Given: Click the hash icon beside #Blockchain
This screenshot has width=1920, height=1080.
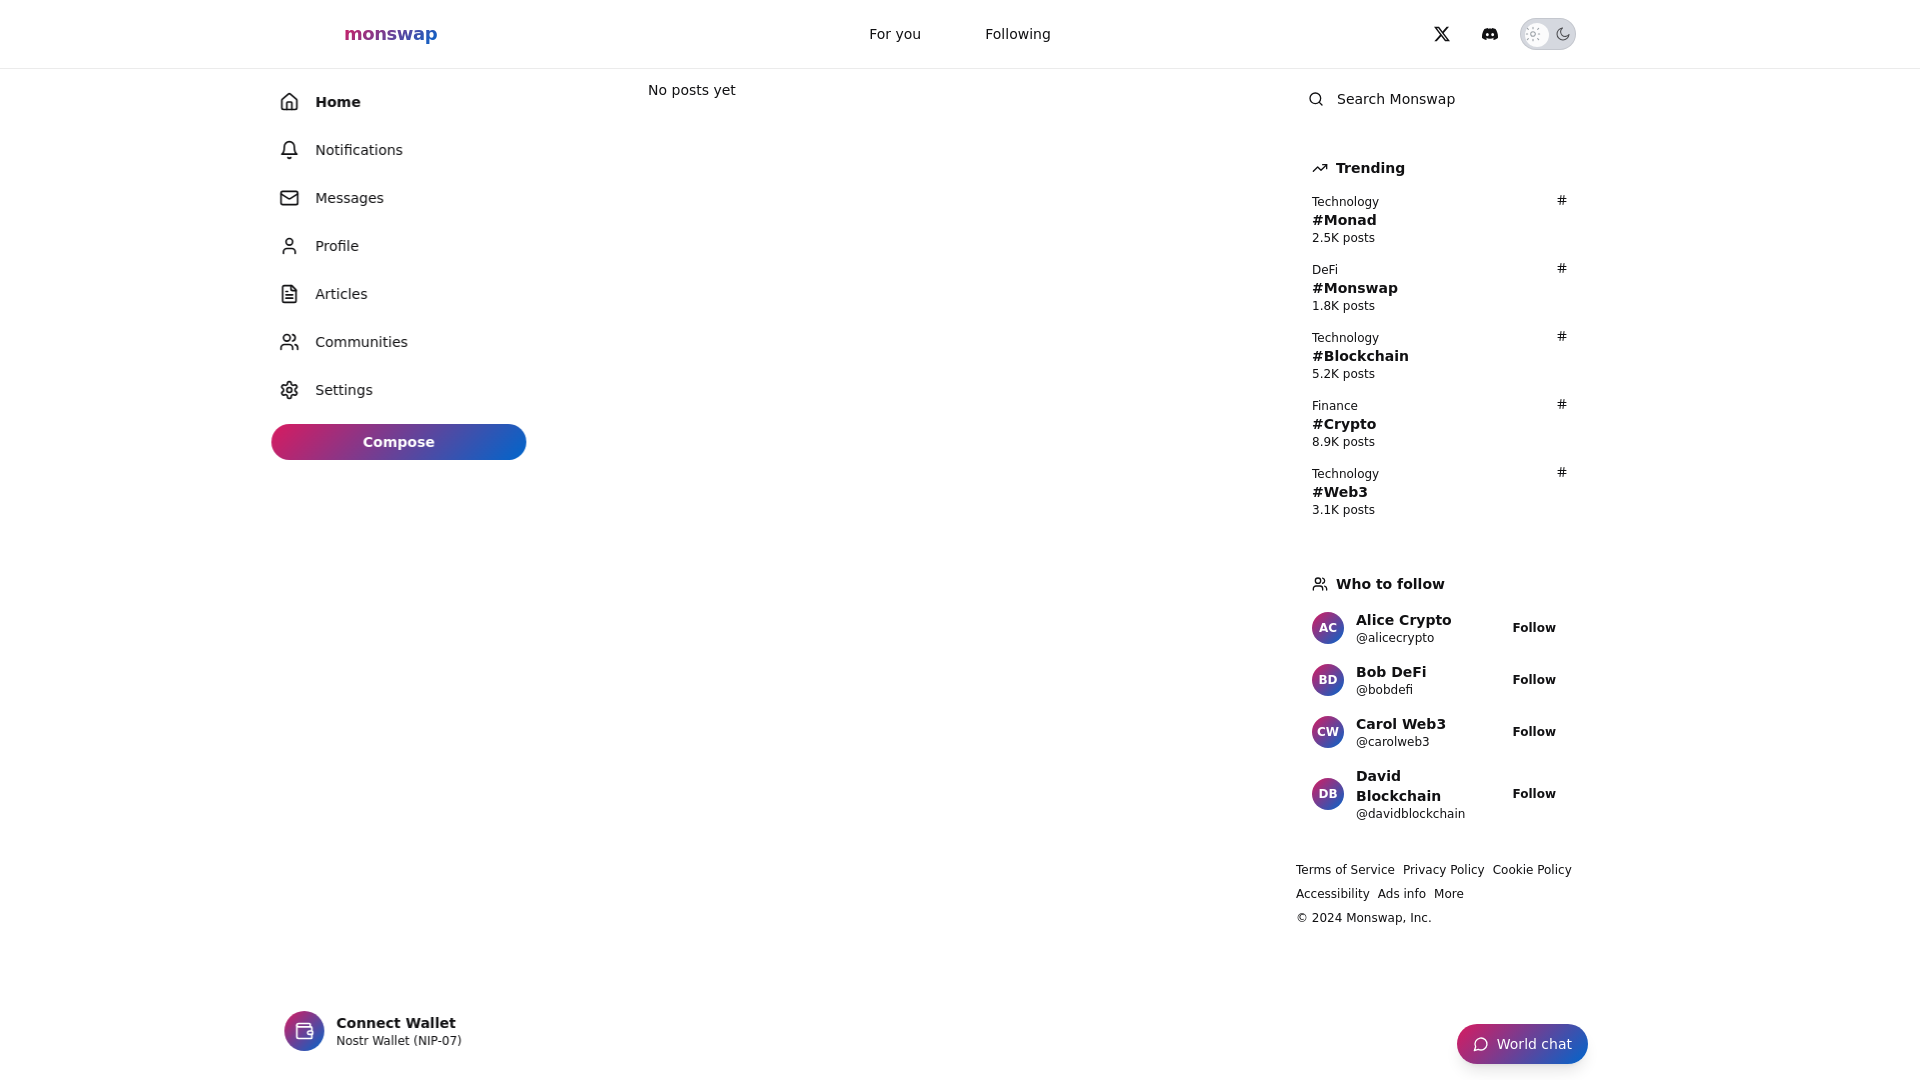Looking at the screenshot, I should click(x=1561, y=336).
